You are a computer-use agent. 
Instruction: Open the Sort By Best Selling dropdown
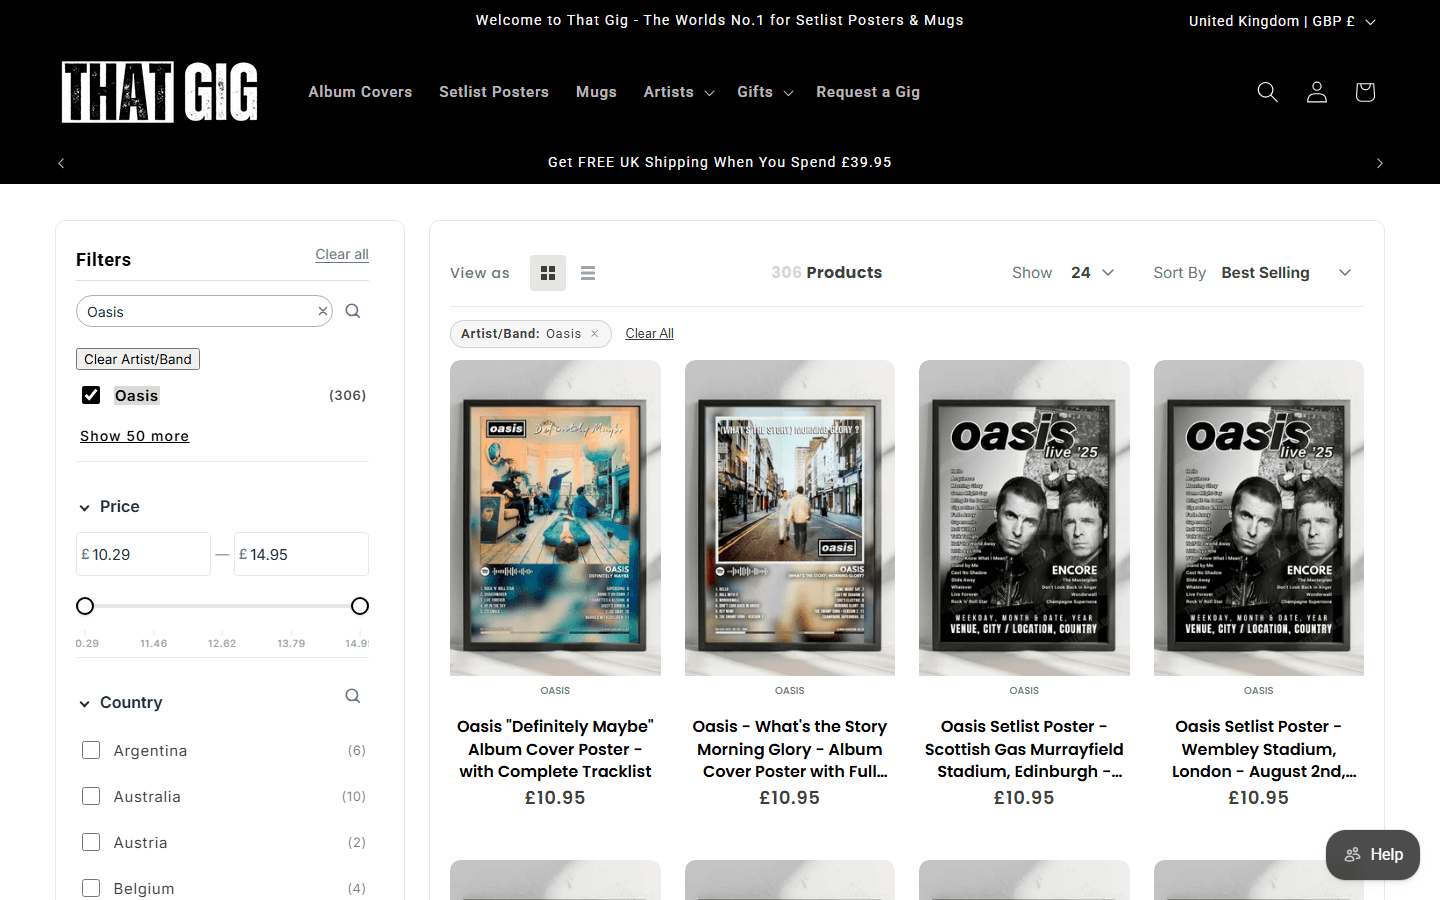coord(1286,273)
